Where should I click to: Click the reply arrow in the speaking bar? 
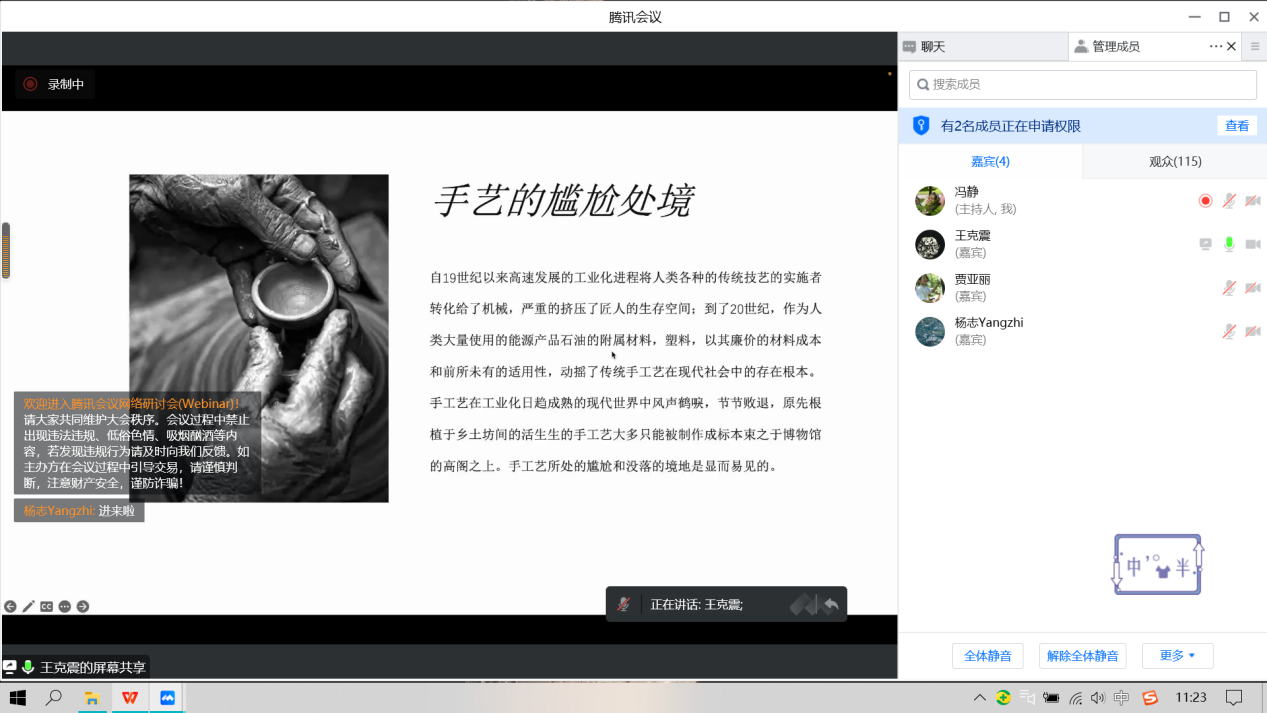tap(830, 605)
